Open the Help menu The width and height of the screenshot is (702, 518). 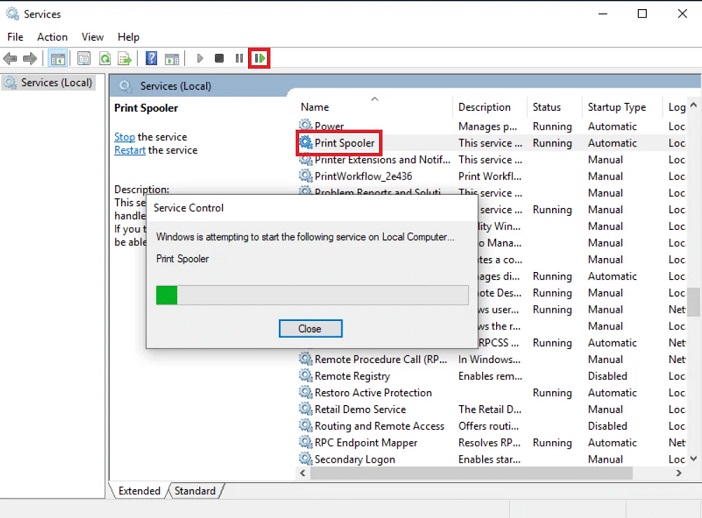tap(128, 37)
